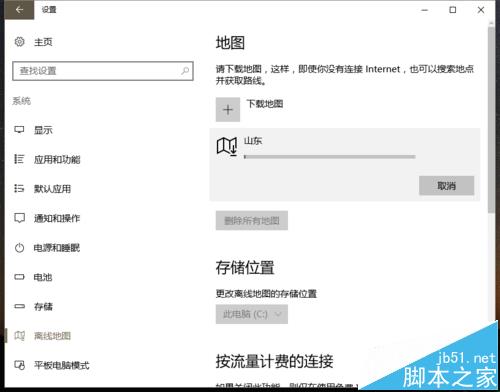Select Notifications and actions icon
The width and height of the screenshot is (500, 392).
pyautogui.click(x=19, y=218)
